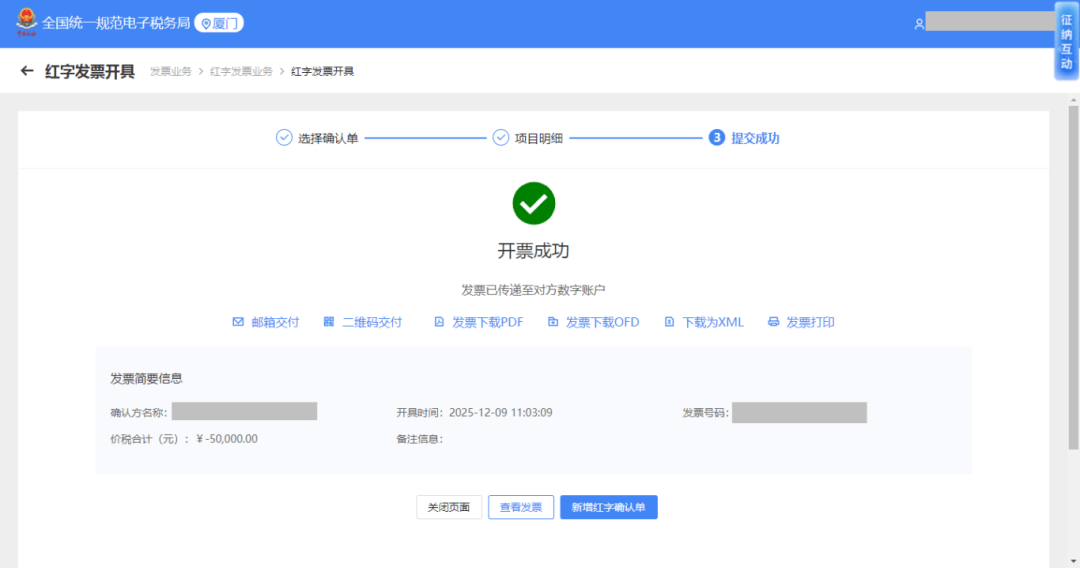Click the 发票下载PDF file icon
Screen dimensions: 1080x568
[439, 322]
